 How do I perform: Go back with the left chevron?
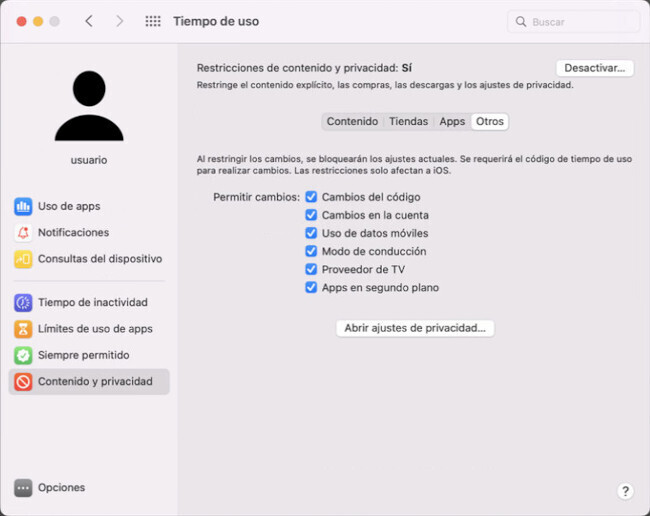(x=89, y=21)
